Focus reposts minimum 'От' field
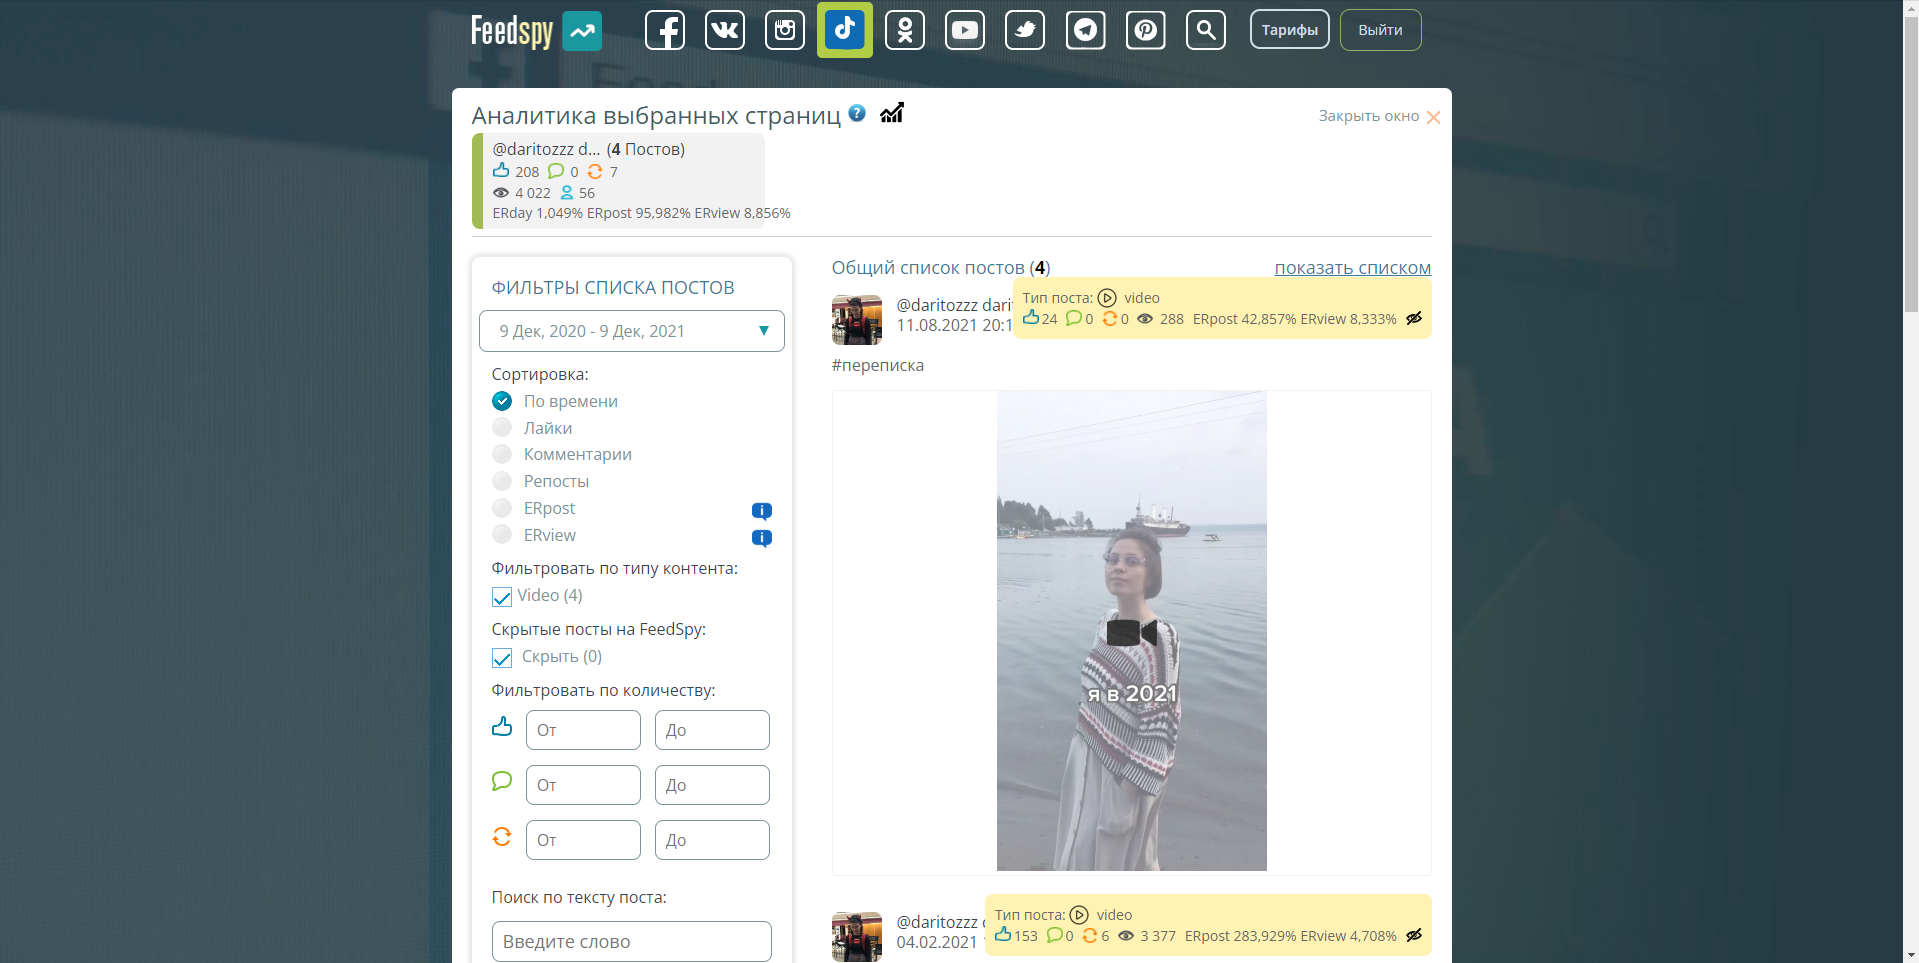The image size is (1919, 963). (x=583, y=840)
